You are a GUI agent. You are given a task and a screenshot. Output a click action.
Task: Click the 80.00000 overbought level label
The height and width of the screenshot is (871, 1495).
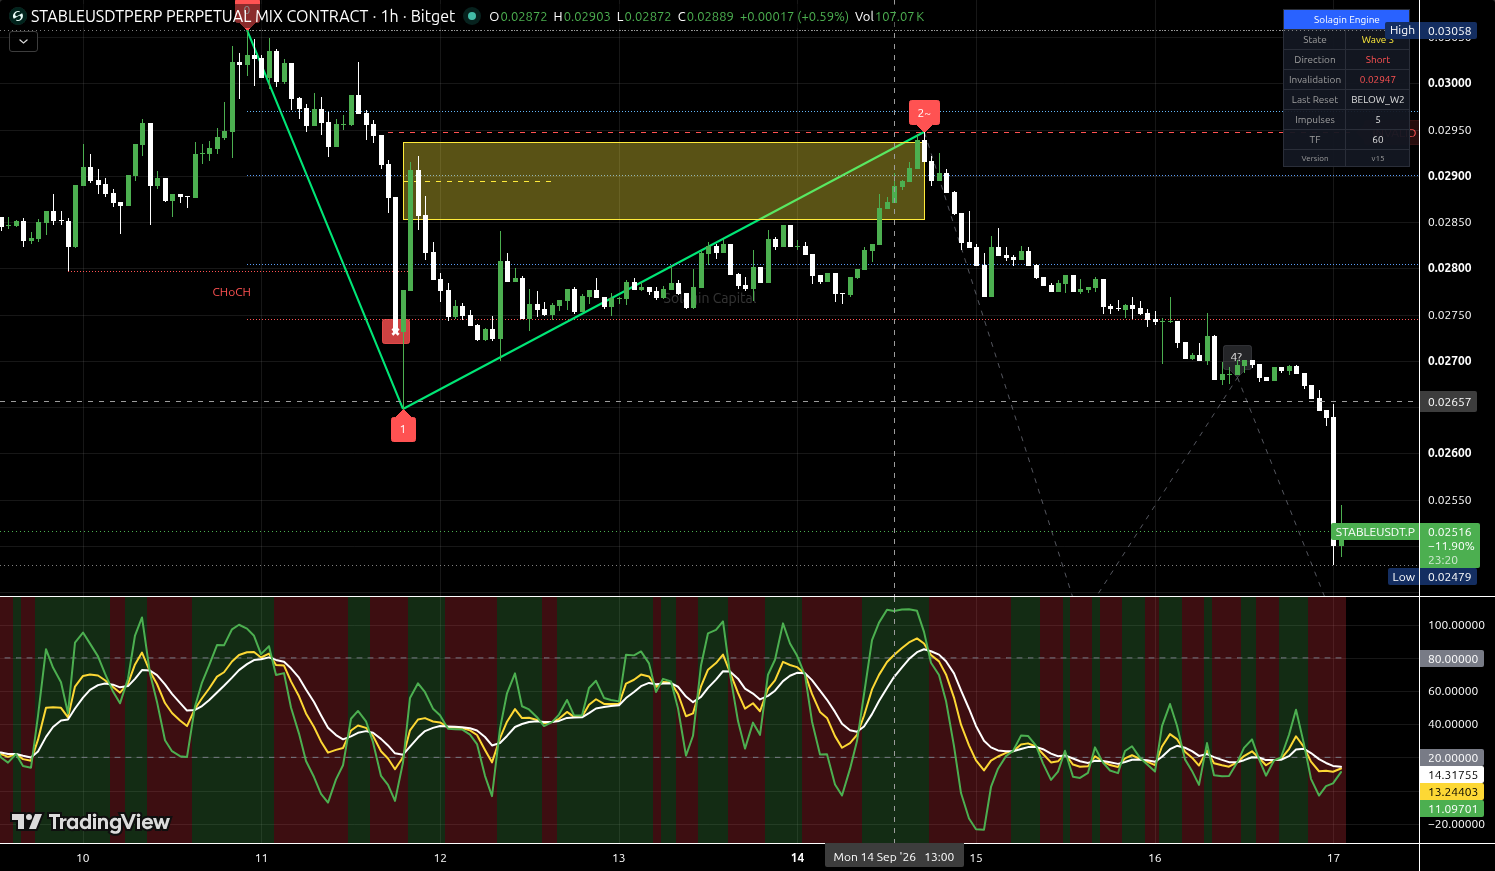pos(1452,659)
